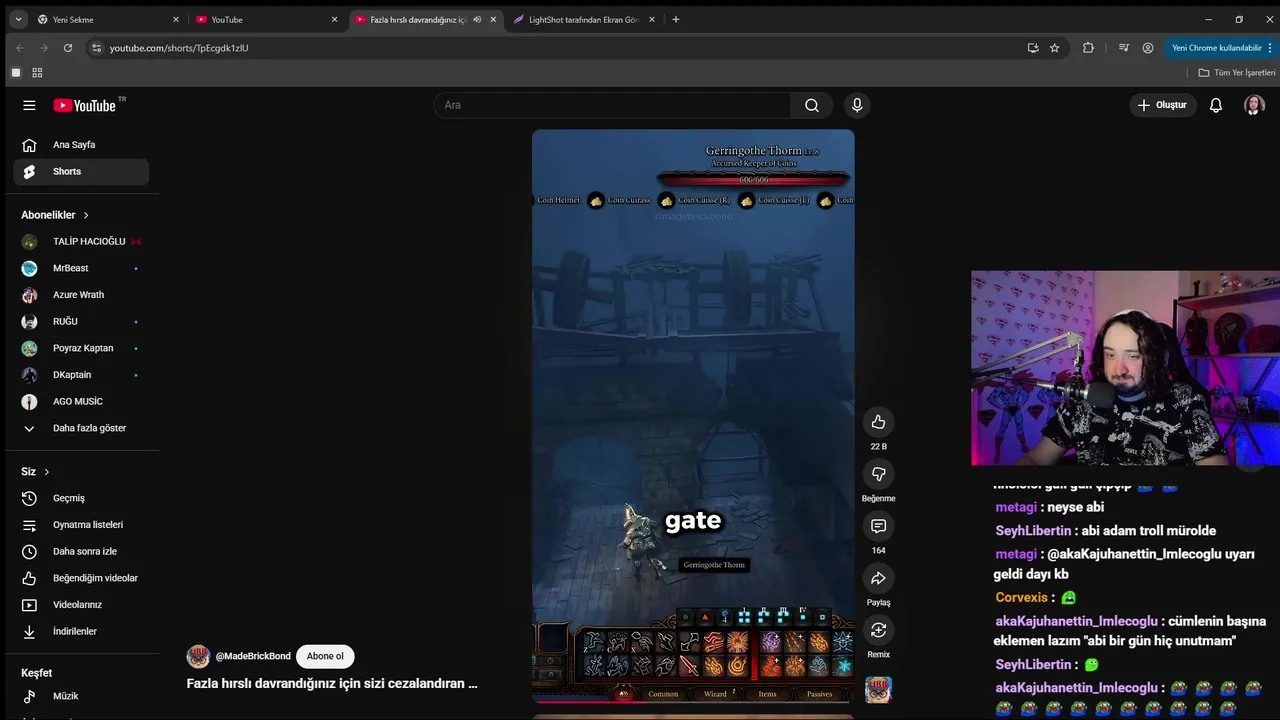Remix this Short
Screen dimensions: 1280x720
click(x=878, y=630)
